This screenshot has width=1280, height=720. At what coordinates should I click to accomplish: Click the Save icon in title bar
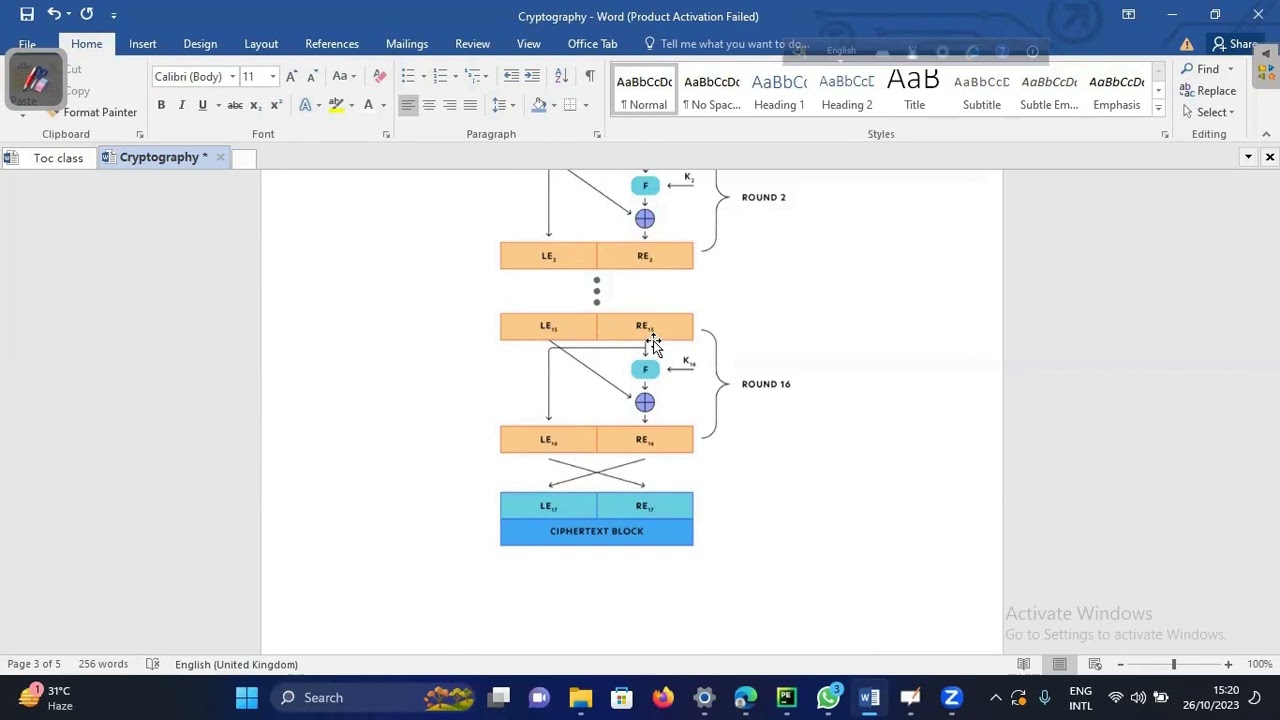(27, 14)
